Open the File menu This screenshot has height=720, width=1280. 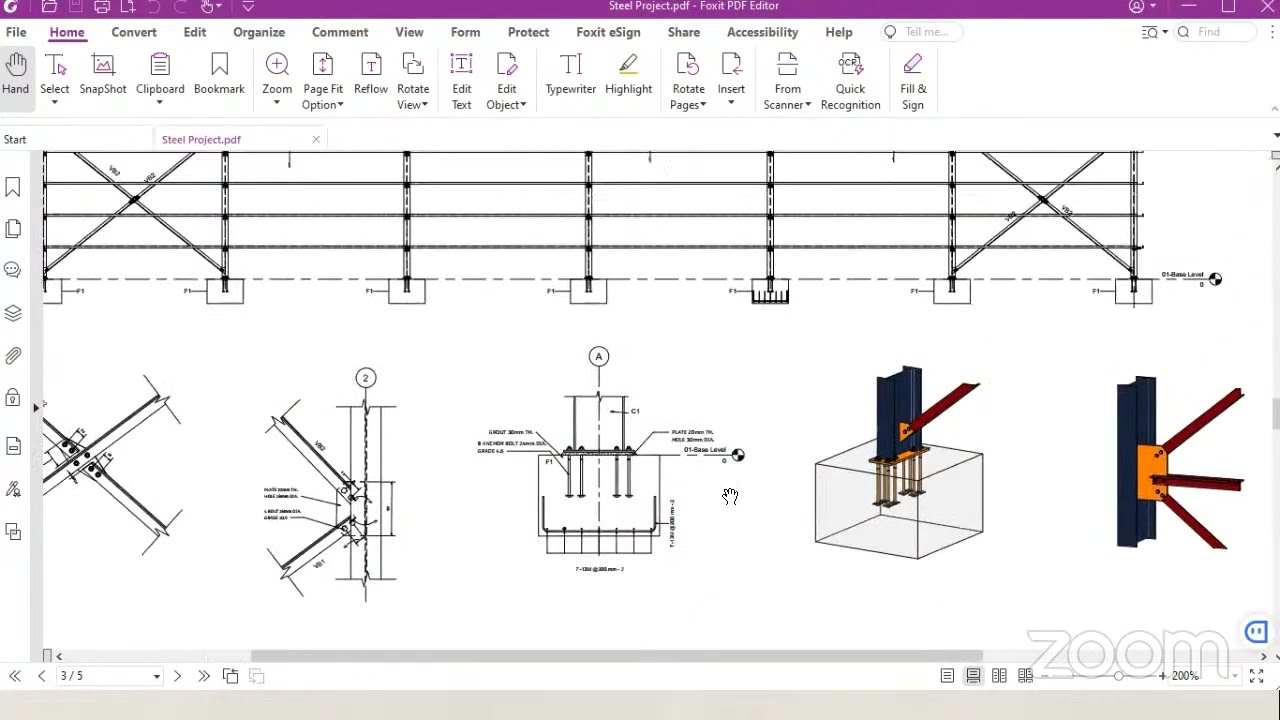click(16, 32)
